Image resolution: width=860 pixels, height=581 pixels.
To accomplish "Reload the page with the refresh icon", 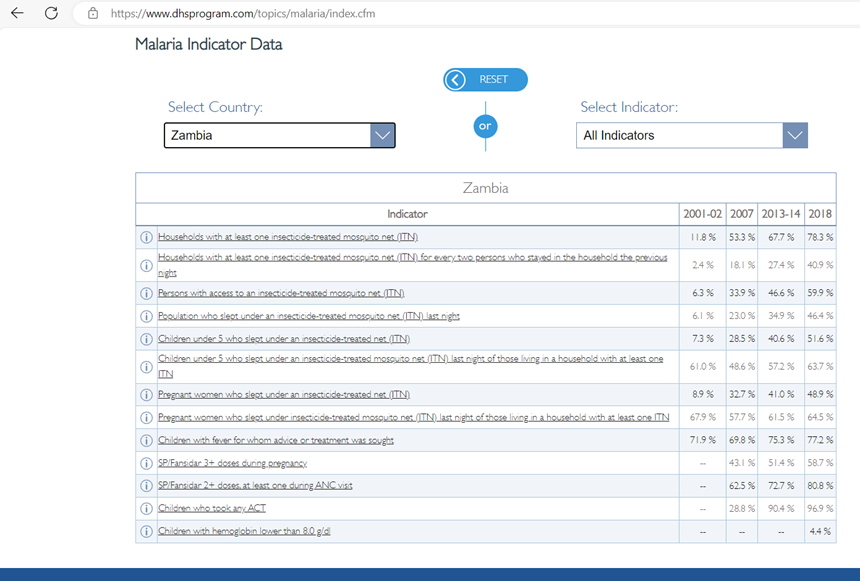I will (x=51, y=13).
